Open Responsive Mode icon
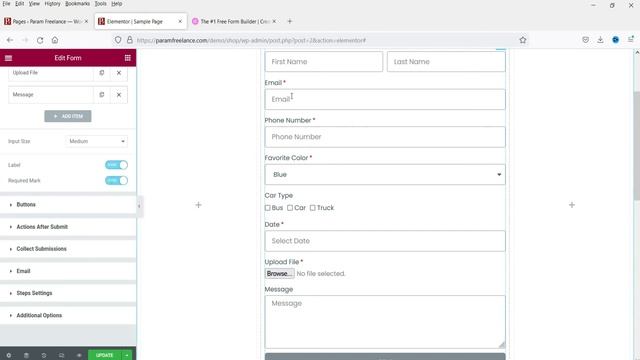The width and height of the screenshot is (640, 360). (x=61, y=355)
